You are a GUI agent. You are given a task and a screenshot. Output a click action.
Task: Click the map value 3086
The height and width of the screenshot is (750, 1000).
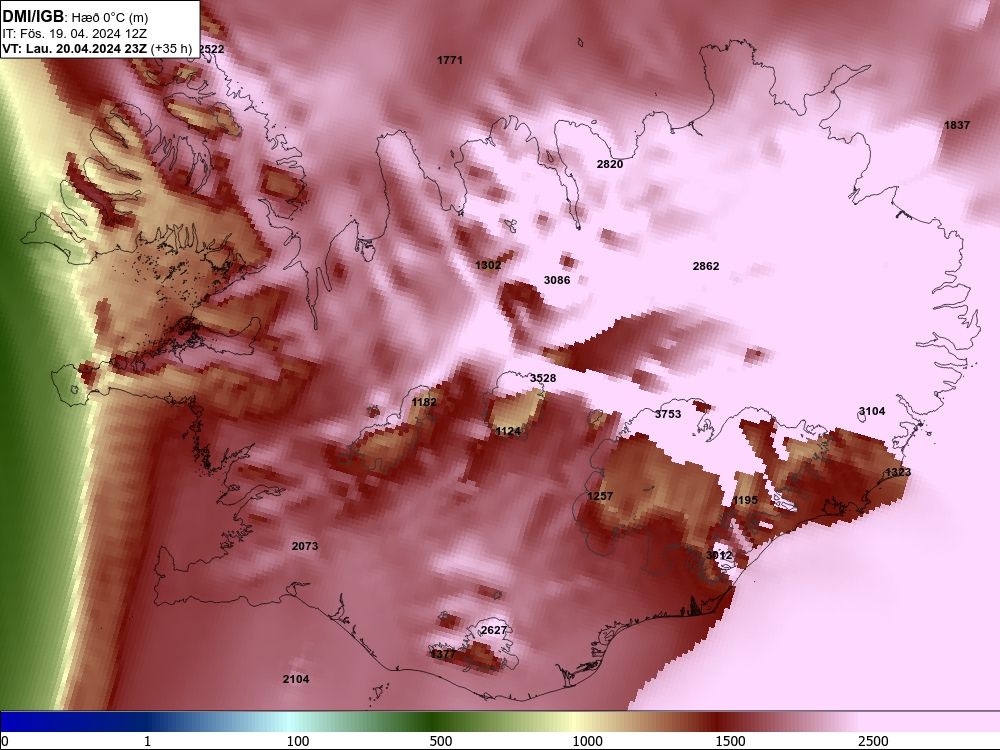557,280
